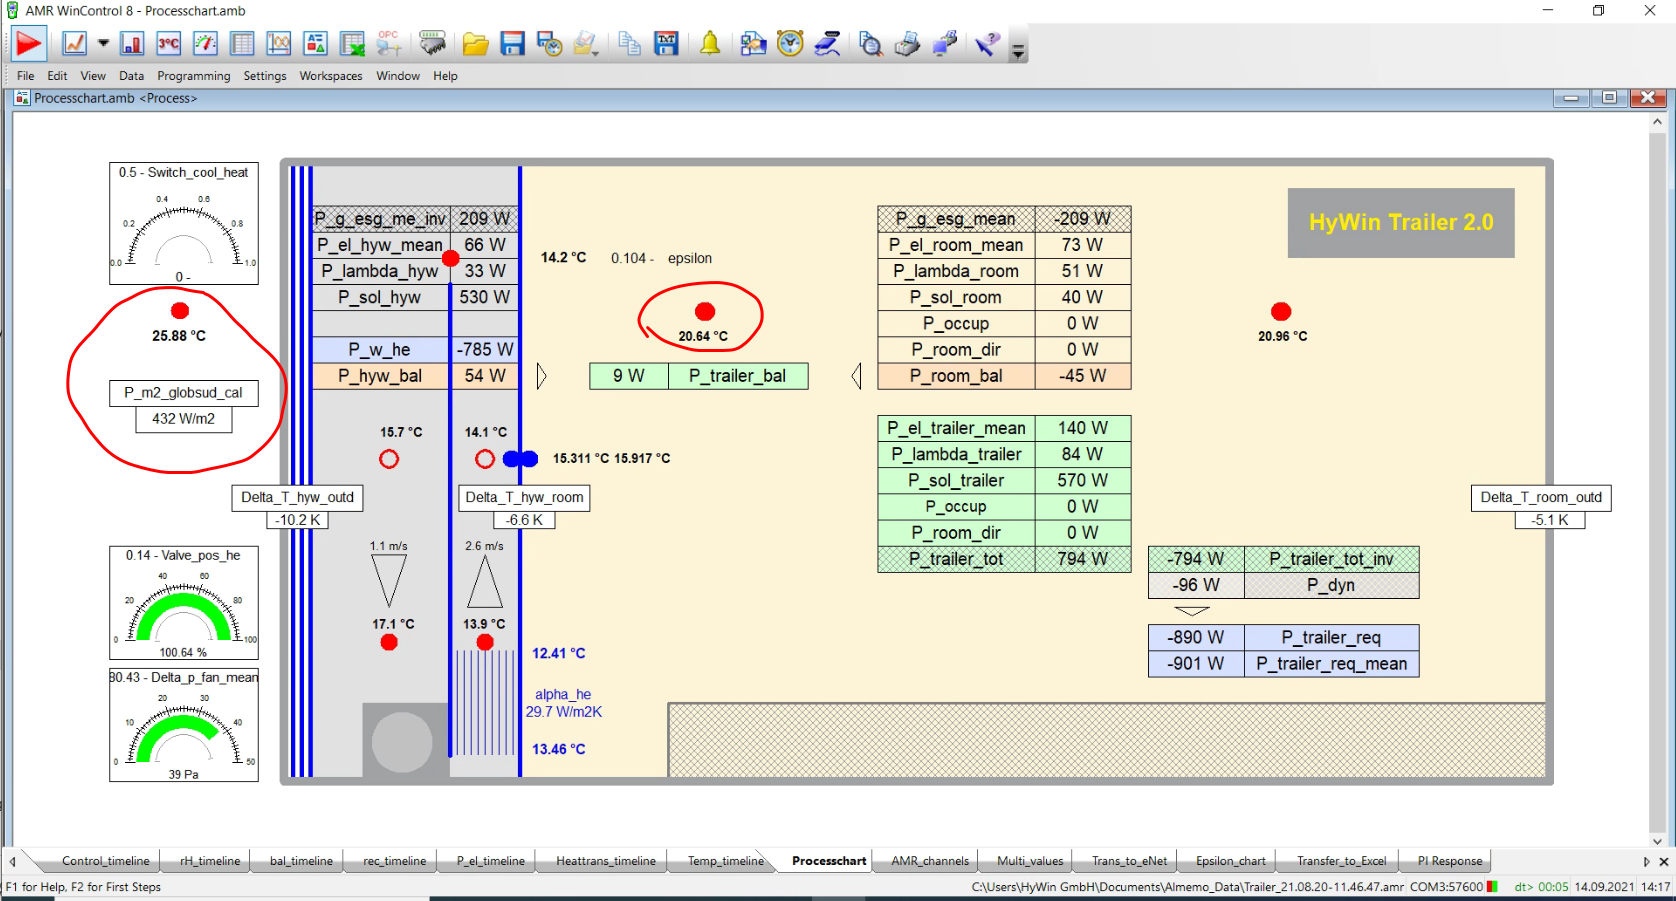Click the copy documents icon
The image size is (1676, 901).
coord(629,43)
